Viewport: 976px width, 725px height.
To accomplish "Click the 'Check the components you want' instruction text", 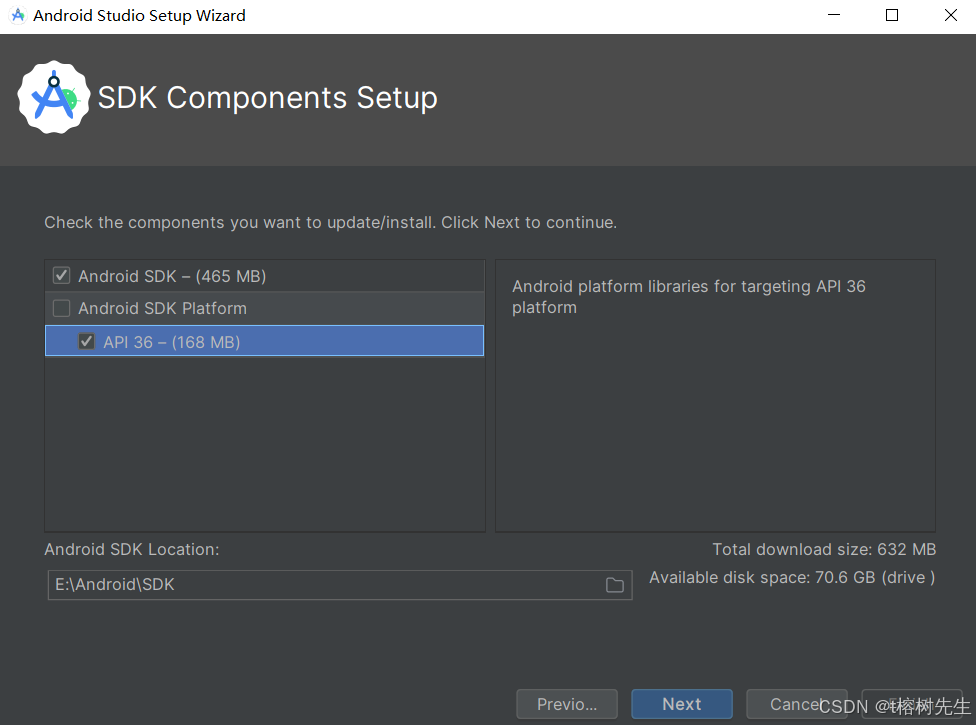I will pyautogui.click(x=331, y=222).
